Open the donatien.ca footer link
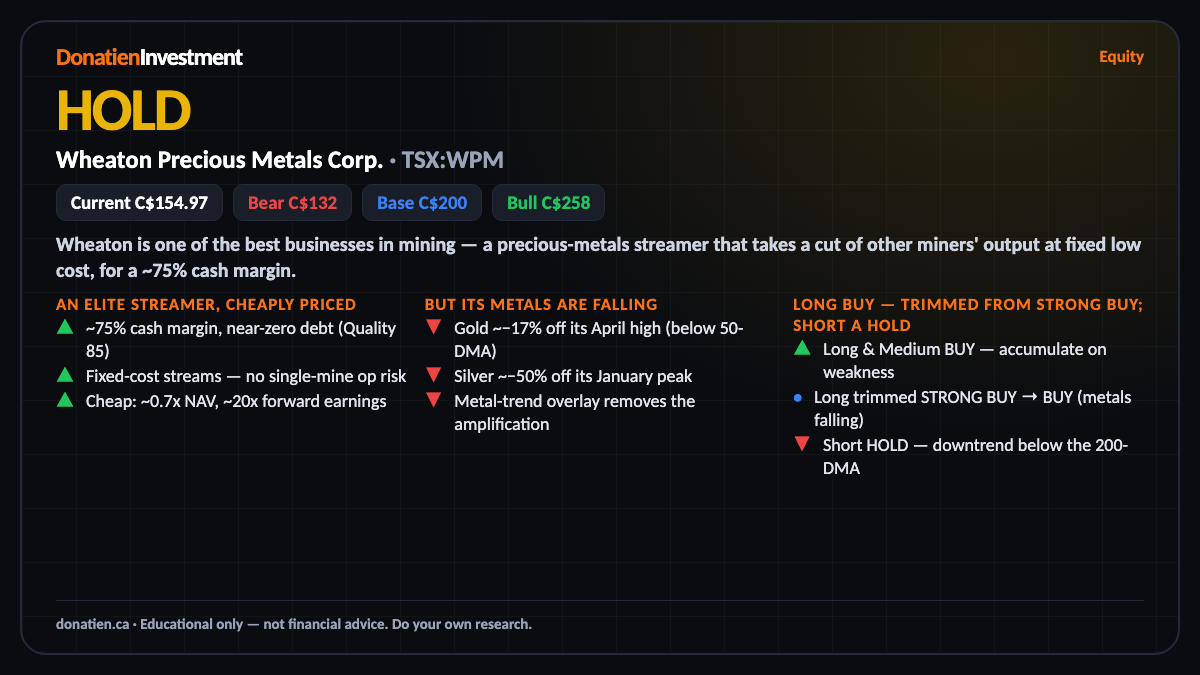 click(93, 624)
